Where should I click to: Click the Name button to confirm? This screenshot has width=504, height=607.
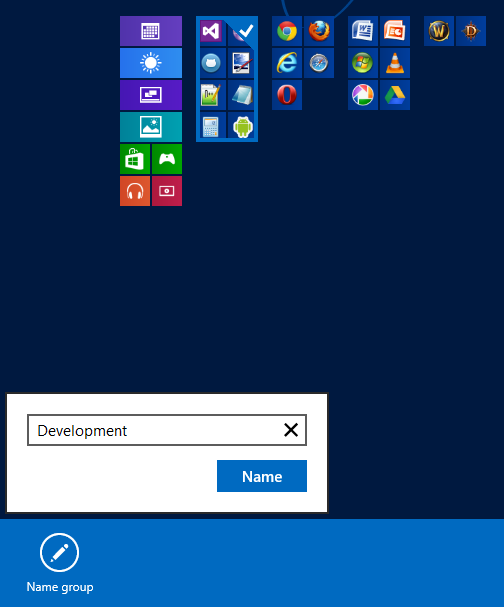point(262,476)
